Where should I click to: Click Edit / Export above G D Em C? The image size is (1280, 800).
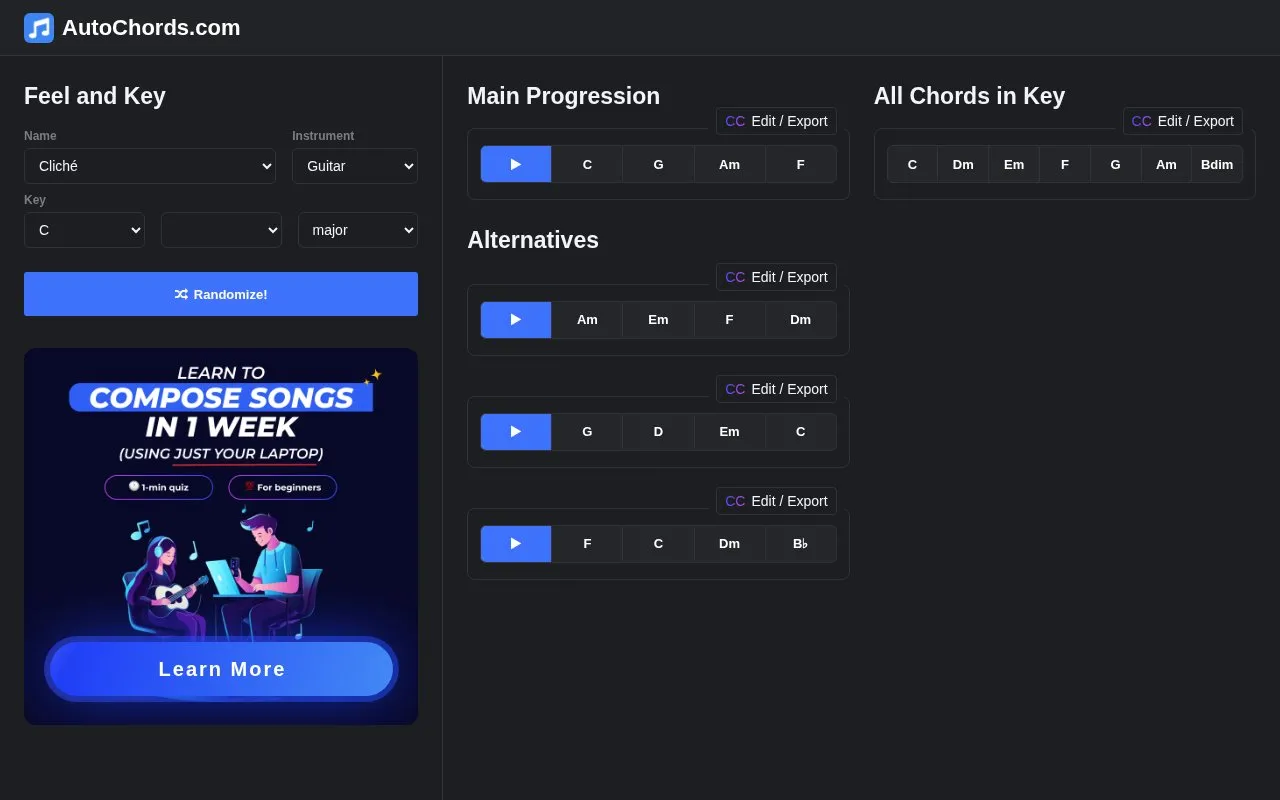776,389
